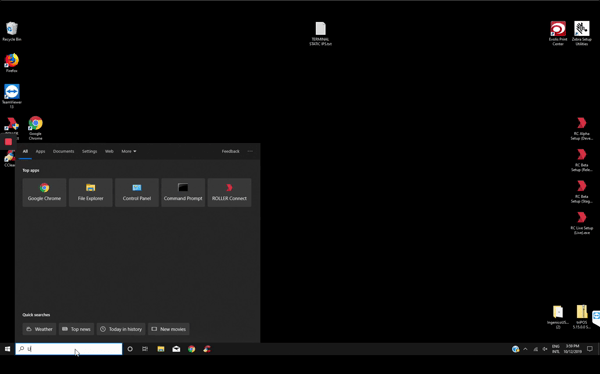Select Google Chrome desktop shortcut

tap(35, 128)
